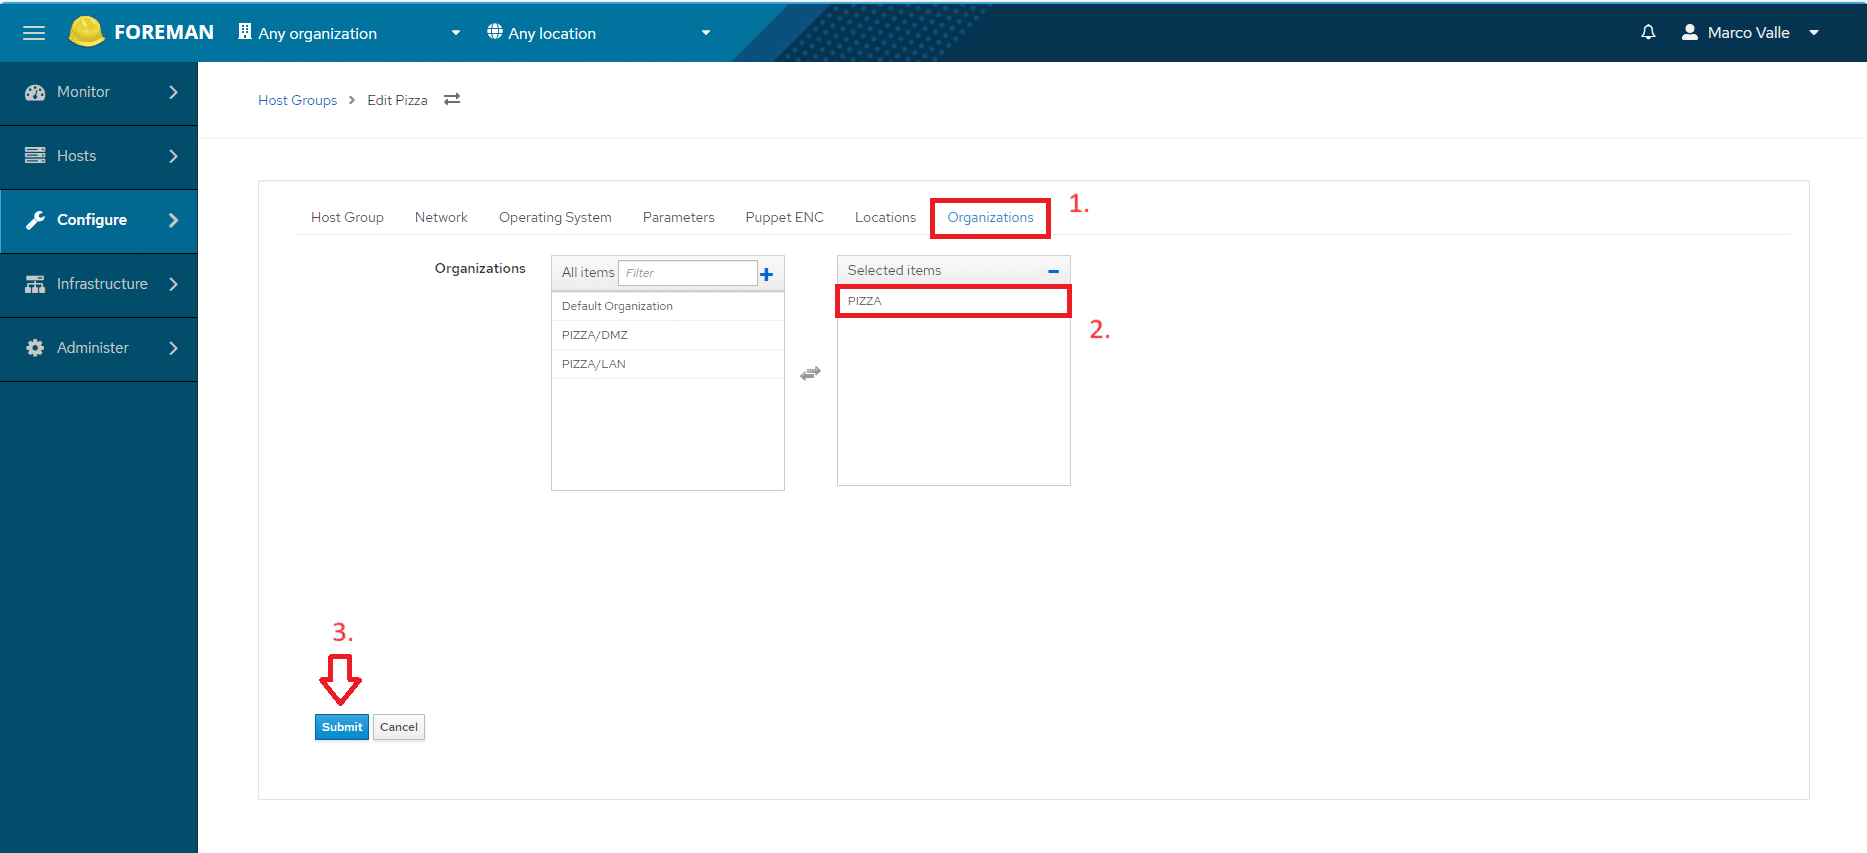Click the Administer gear icon

35,348
